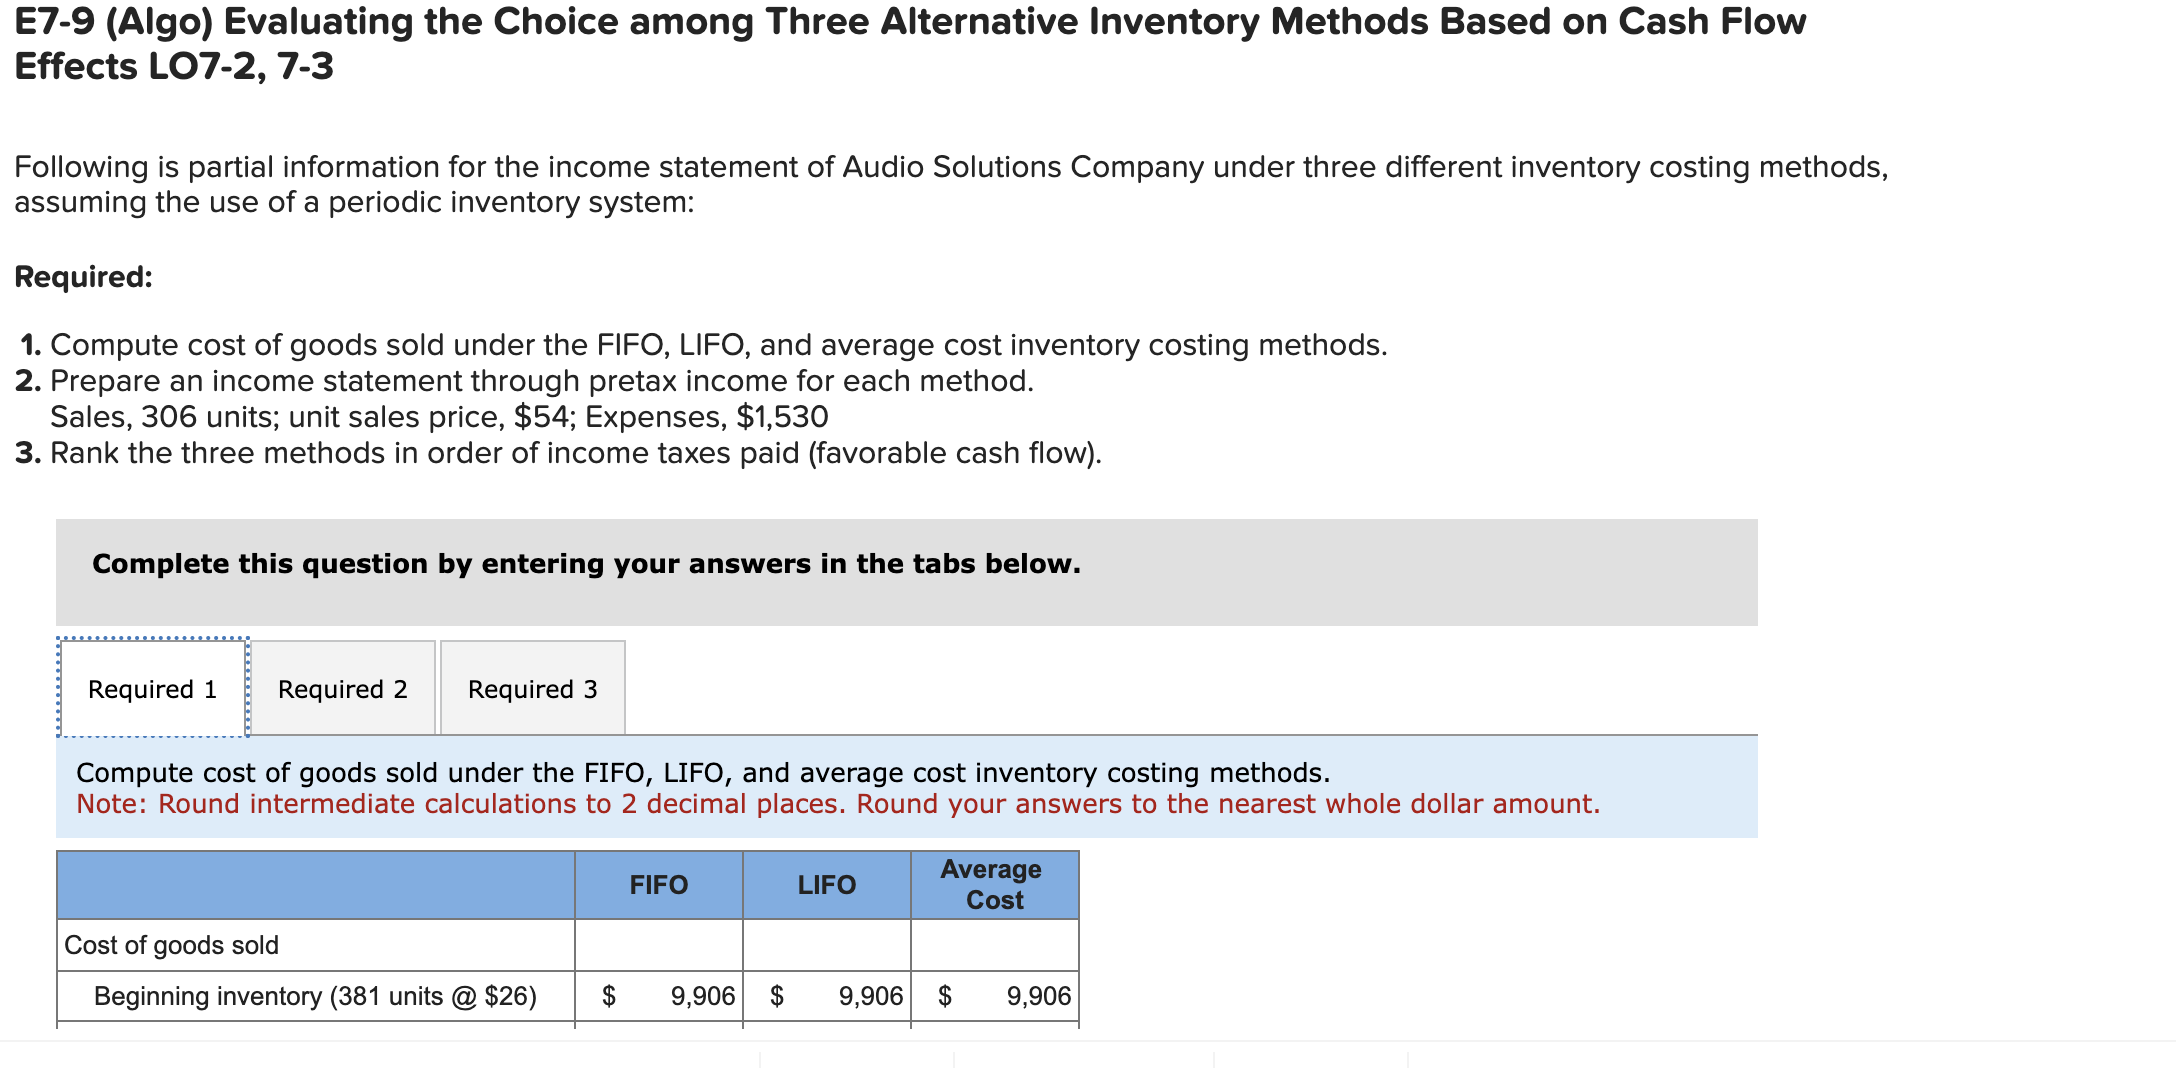Click the empty FIFO Cost of goods sold cell
The image size is (2176, 1068).
tap(657, 944)
